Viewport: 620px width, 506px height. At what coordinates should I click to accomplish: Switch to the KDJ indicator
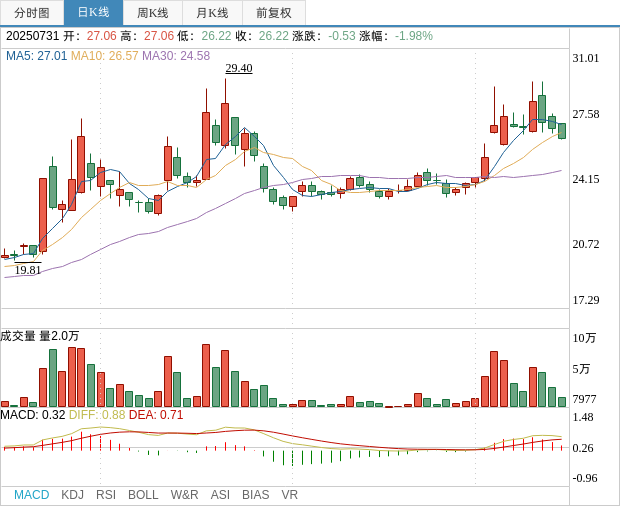click(x=72, y=495)
